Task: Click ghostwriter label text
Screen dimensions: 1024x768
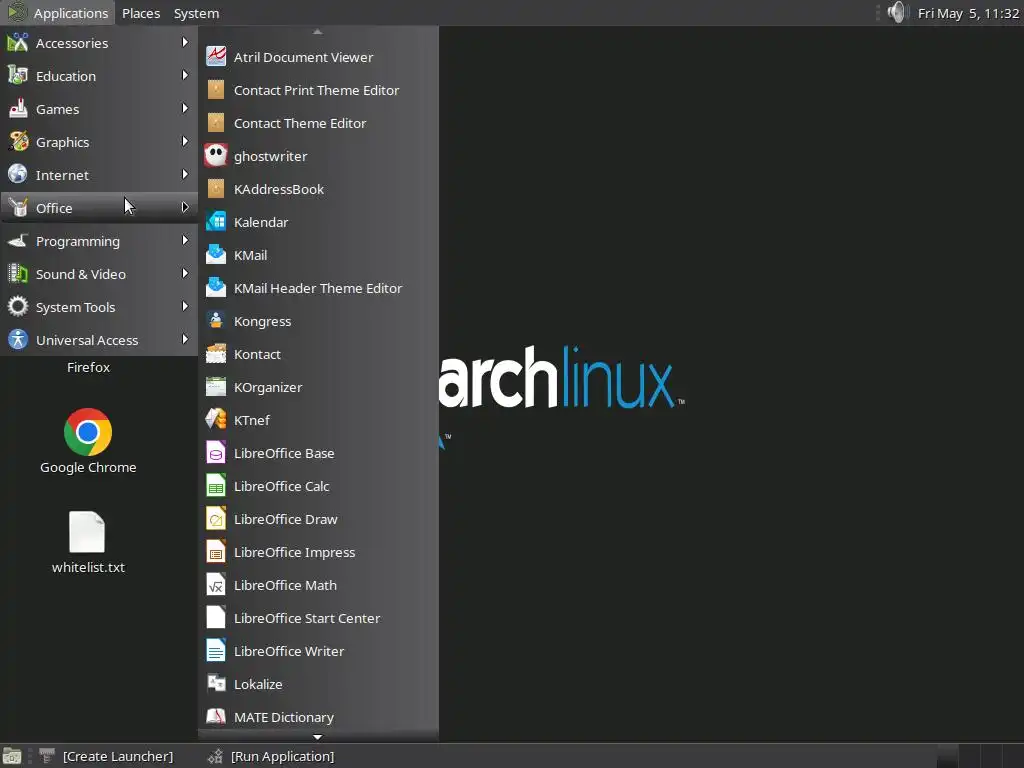Action: point(270,157)
